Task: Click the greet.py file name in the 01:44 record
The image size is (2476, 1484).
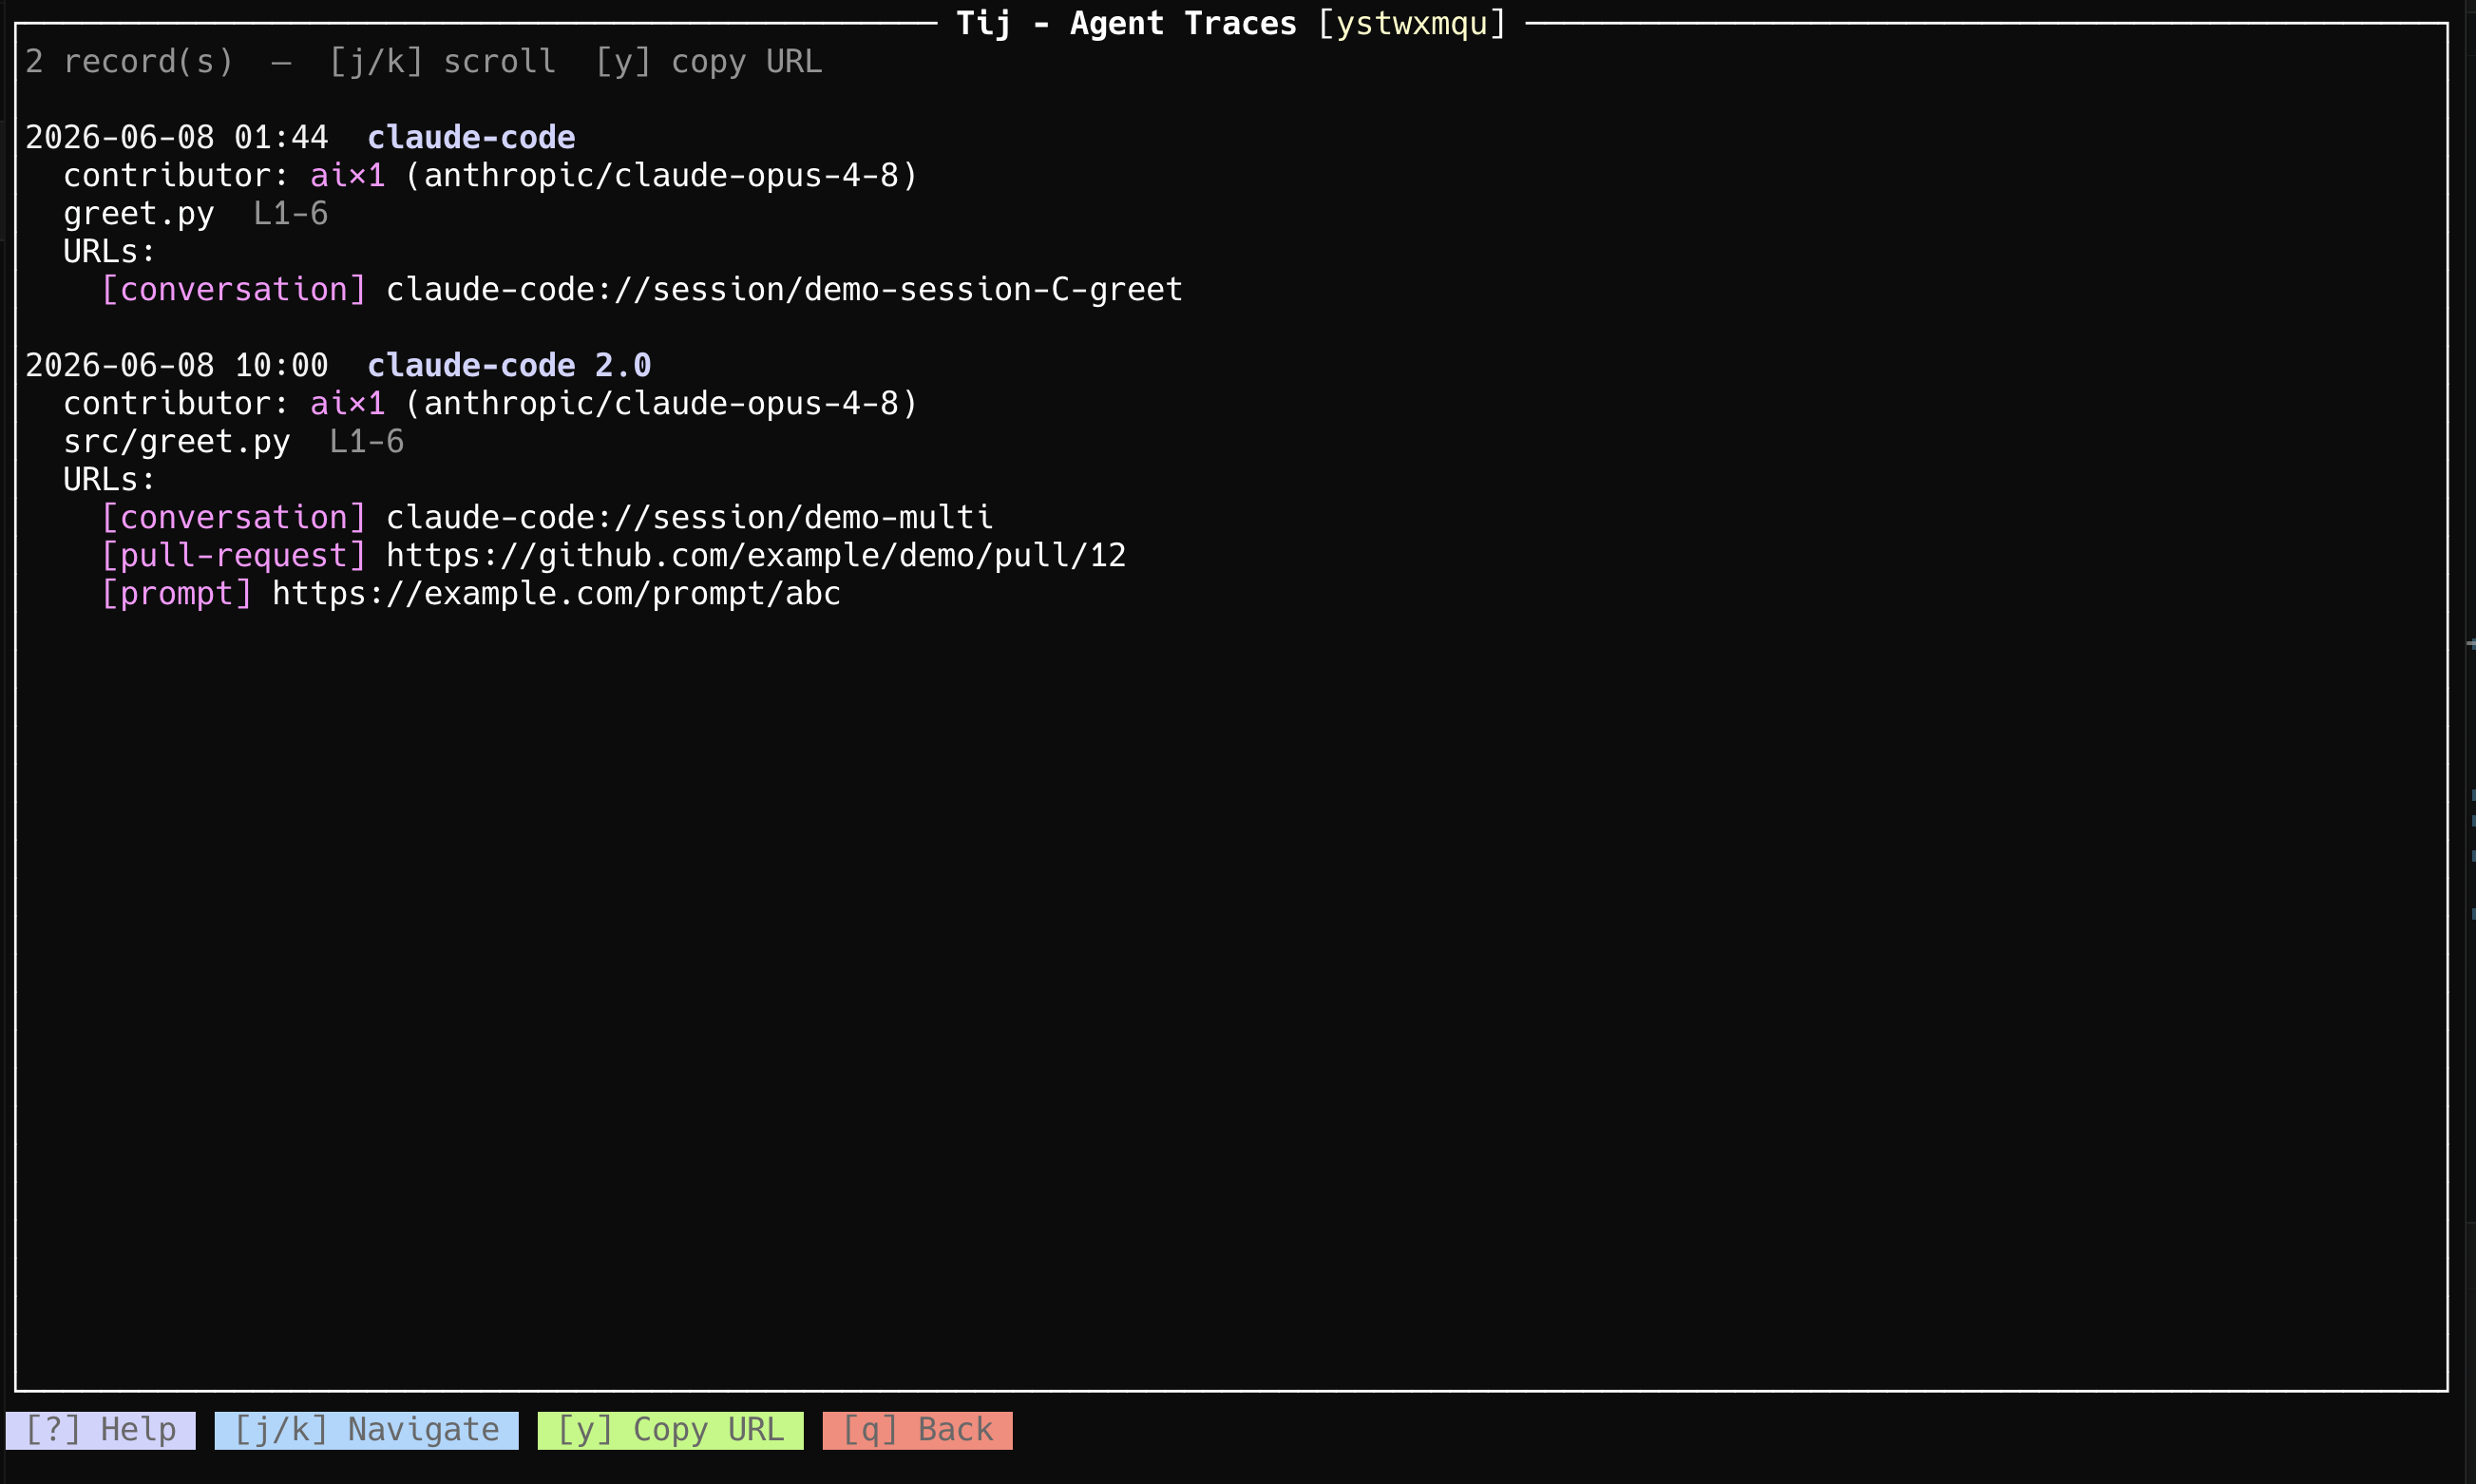Action: 139,214
